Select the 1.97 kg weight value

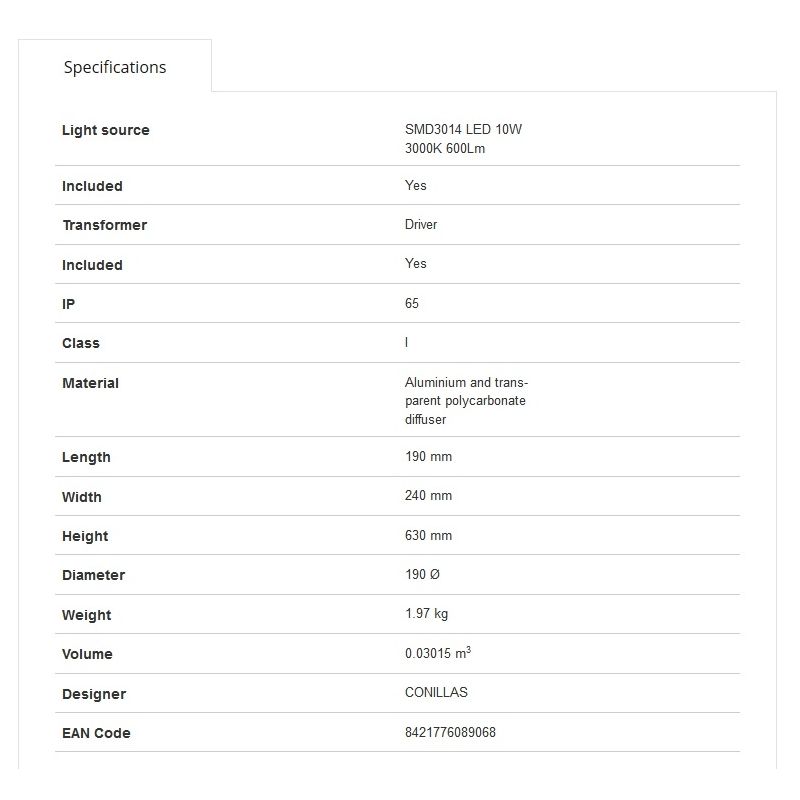[426, 614]
